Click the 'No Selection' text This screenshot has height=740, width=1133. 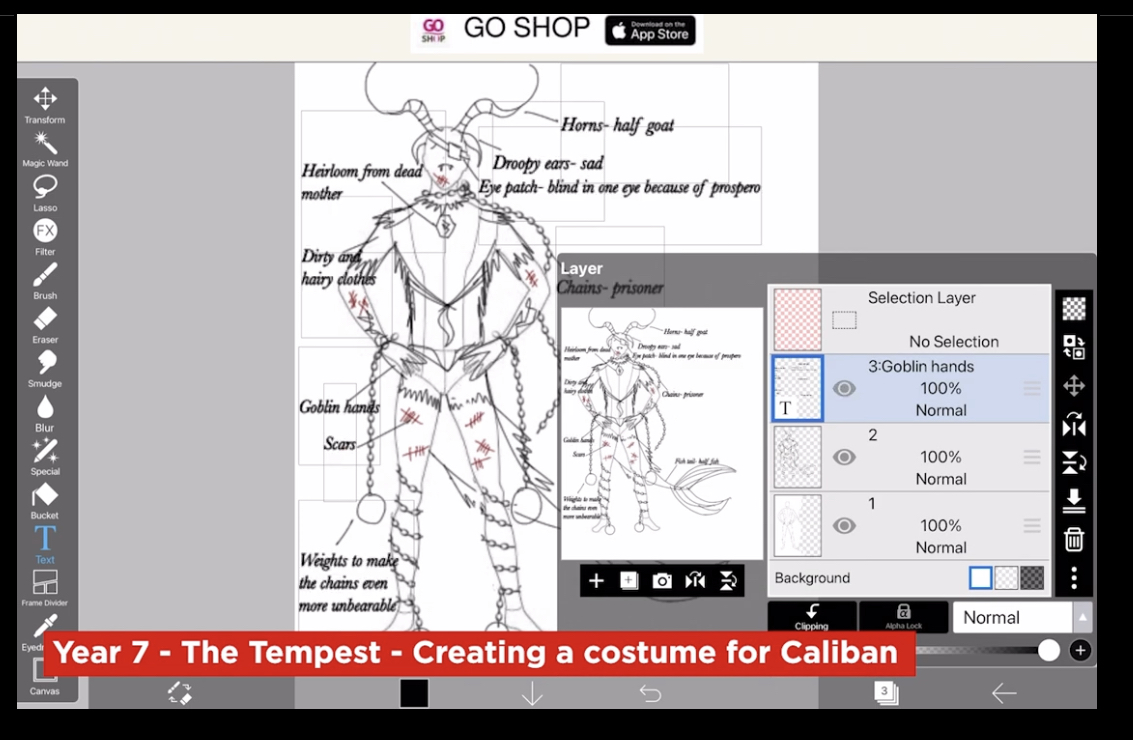(954, 342)
